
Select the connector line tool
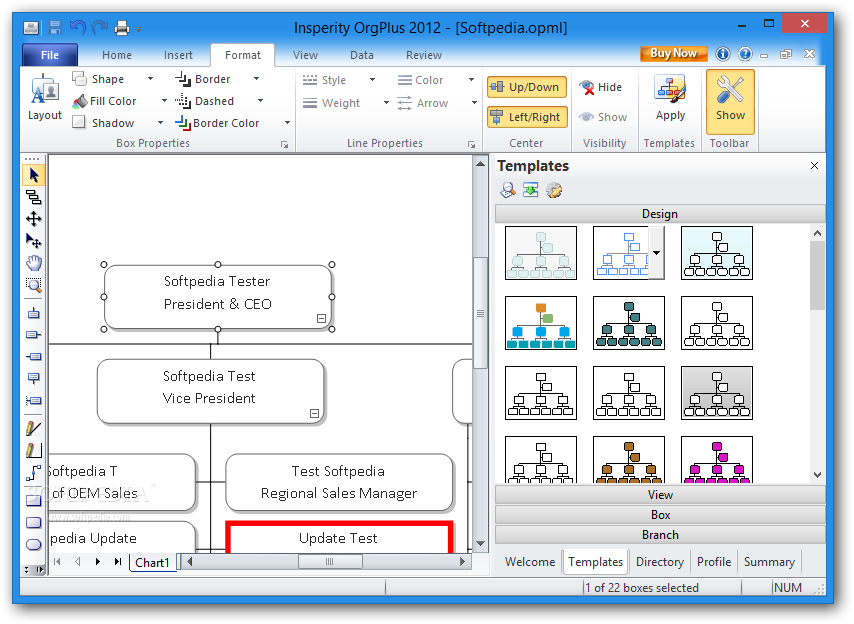[x=34, y=472]
